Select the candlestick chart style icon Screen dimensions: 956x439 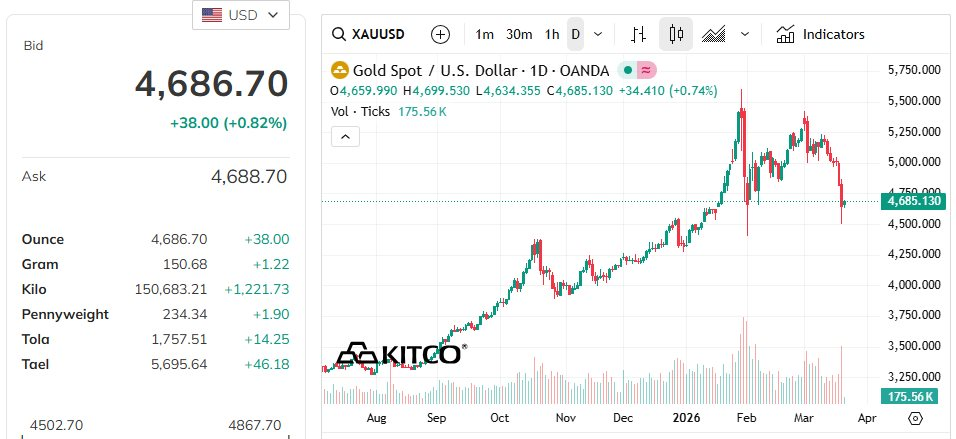click(676, 34)
